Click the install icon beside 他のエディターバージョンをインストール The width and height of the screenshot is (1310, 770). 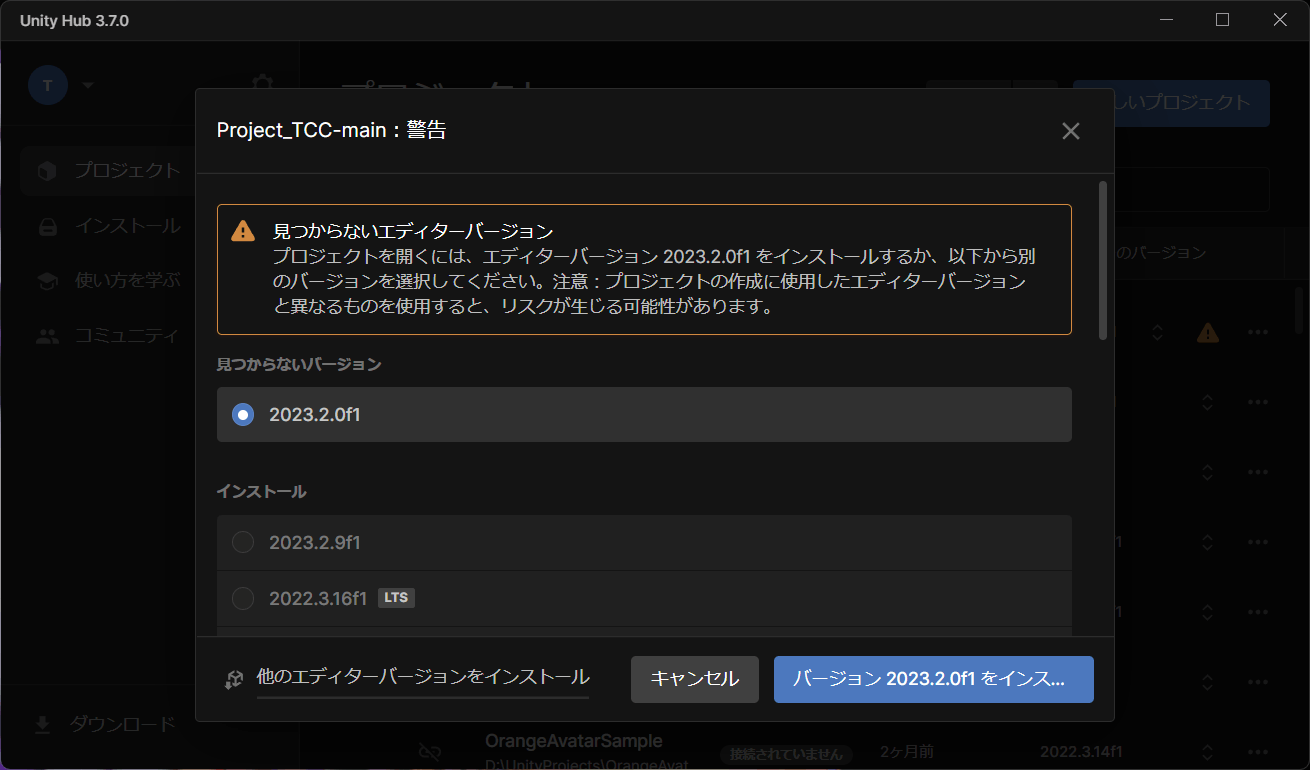234,679
